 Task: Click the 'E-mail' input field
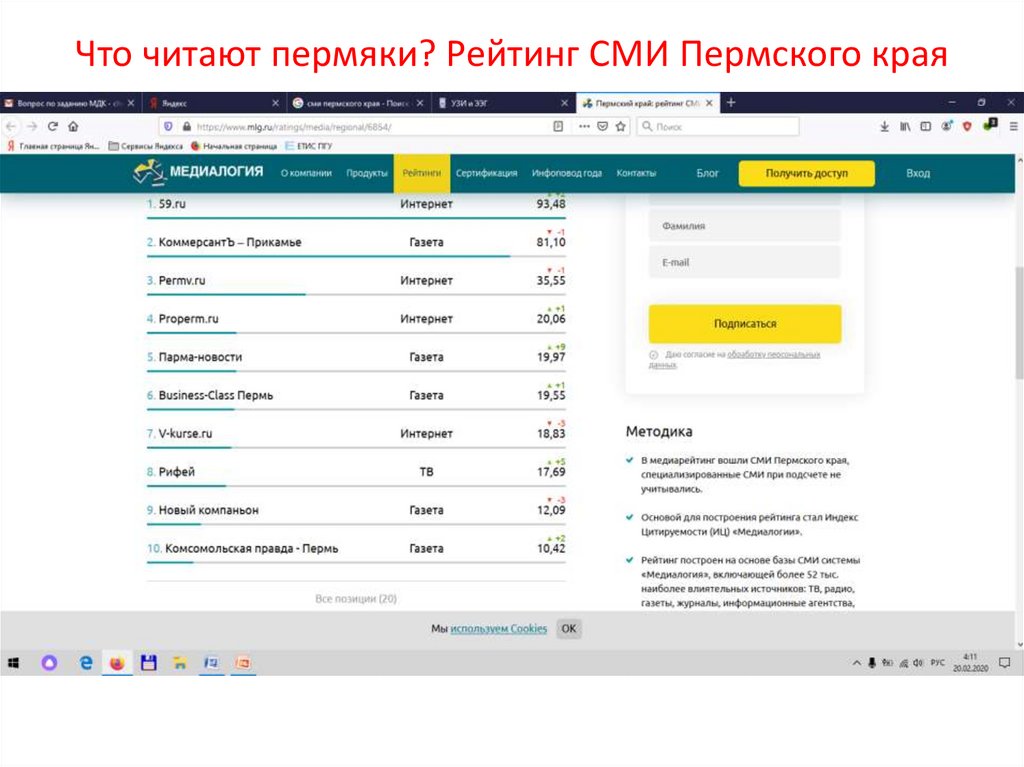click(744, 263)
